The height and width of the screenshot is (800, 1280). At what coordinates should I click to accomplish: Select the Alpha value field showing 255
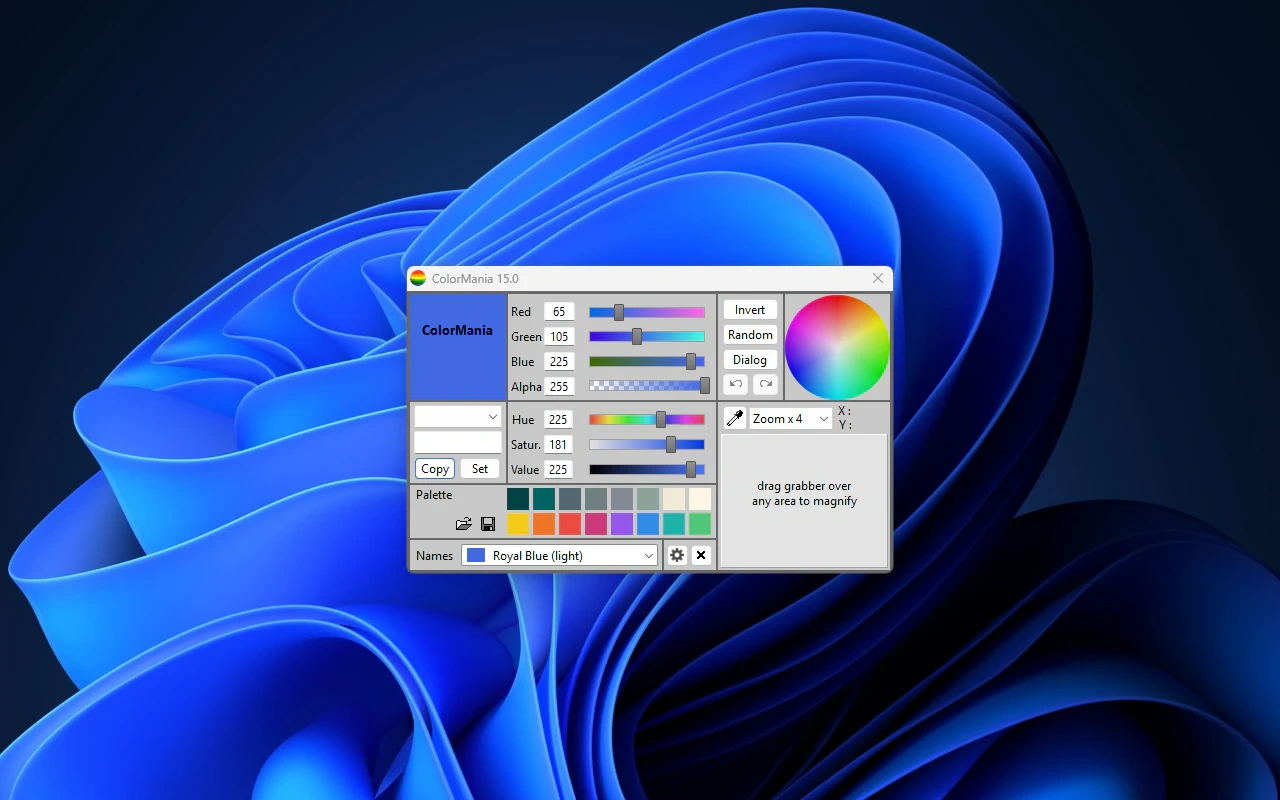pyautogui.click(x=559, y=386)
